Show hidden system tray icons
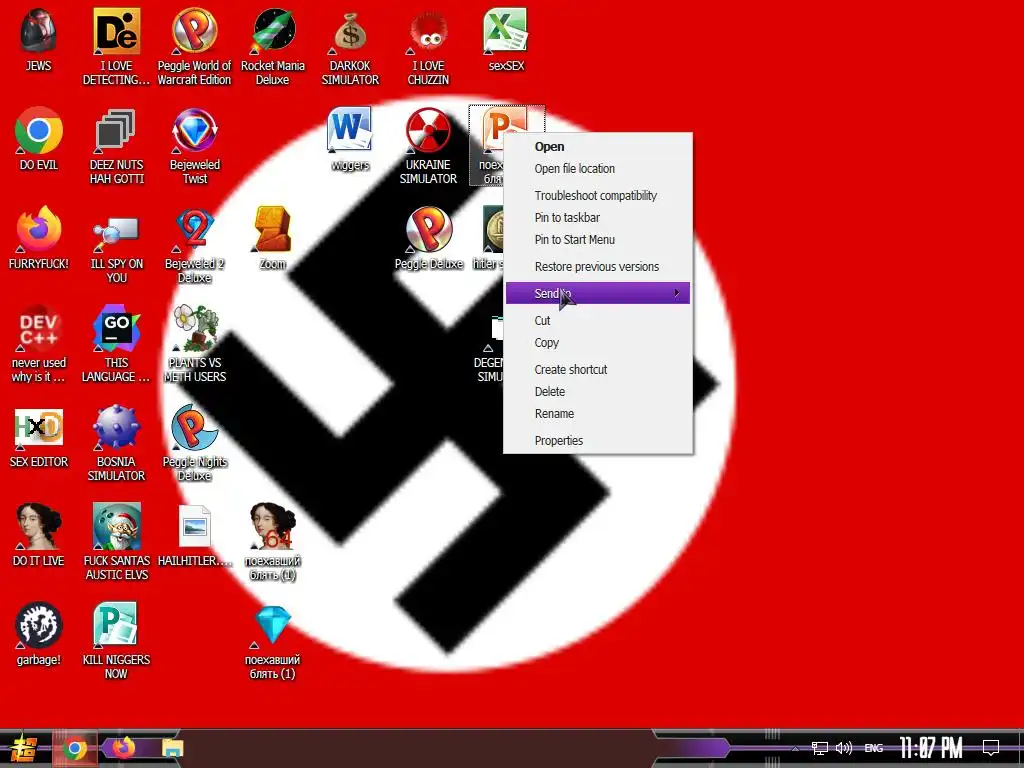The width and height of the screenshot is (1024, 768). point(795,748)
